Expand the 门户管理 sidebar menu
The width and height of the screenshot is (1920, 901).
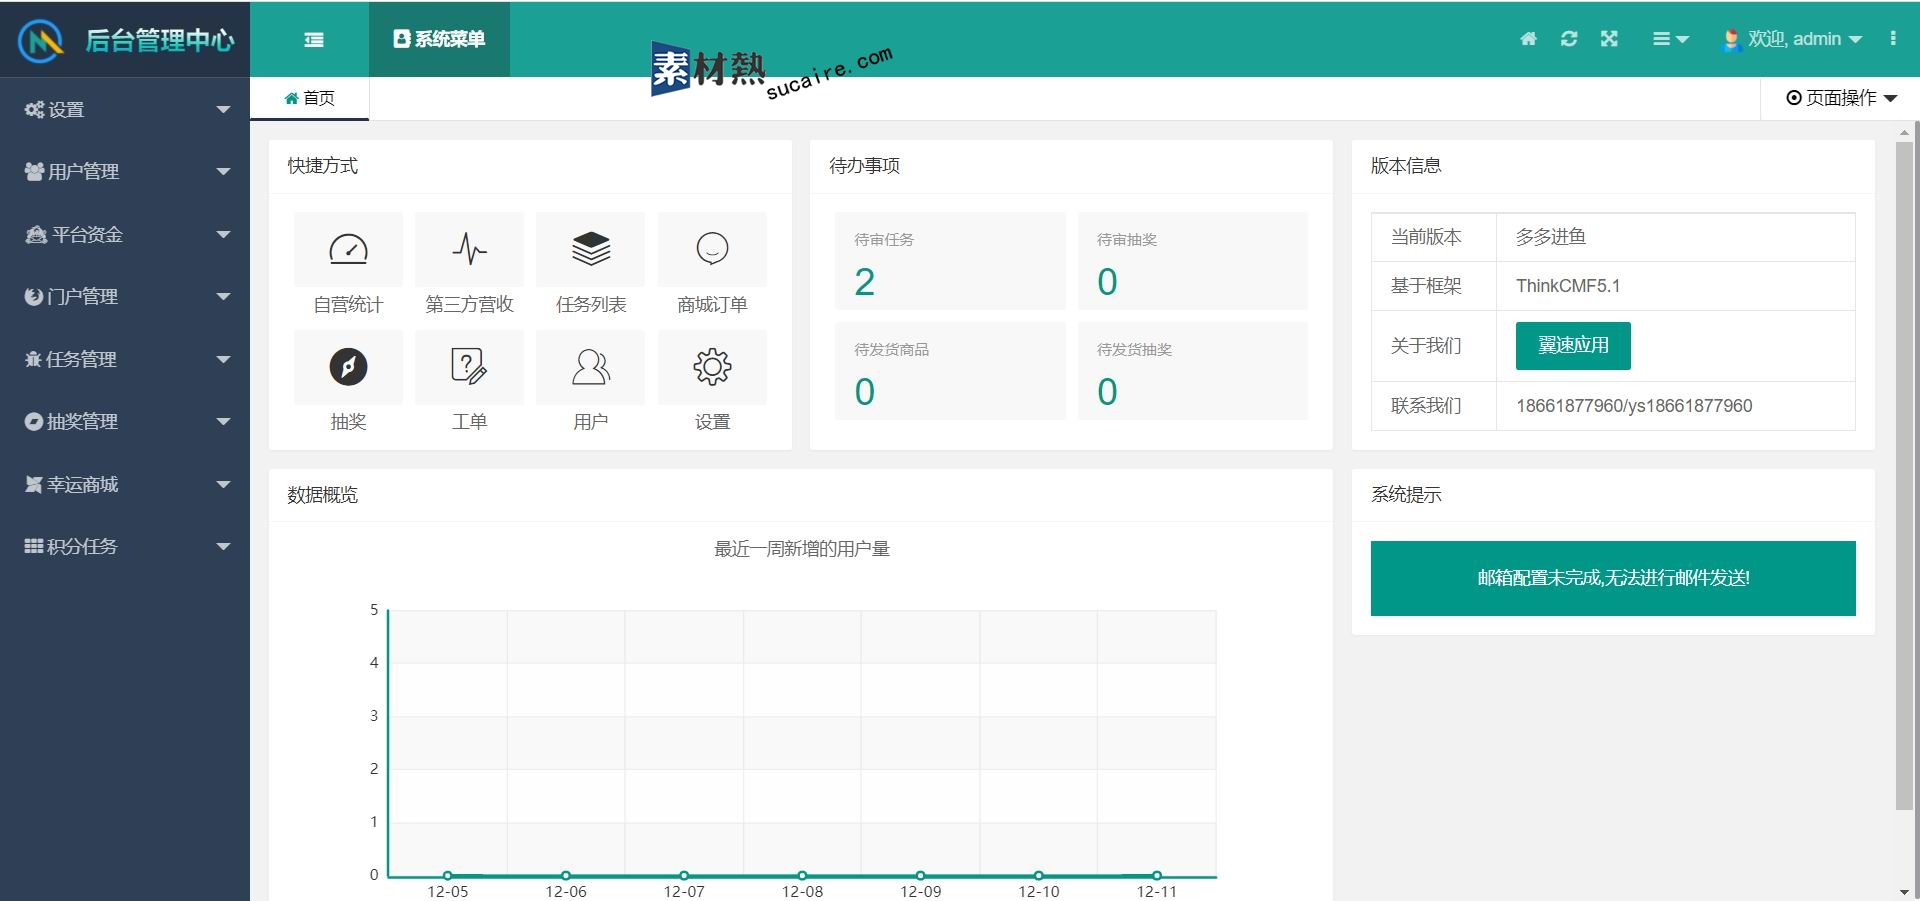[x=125, y=296]
